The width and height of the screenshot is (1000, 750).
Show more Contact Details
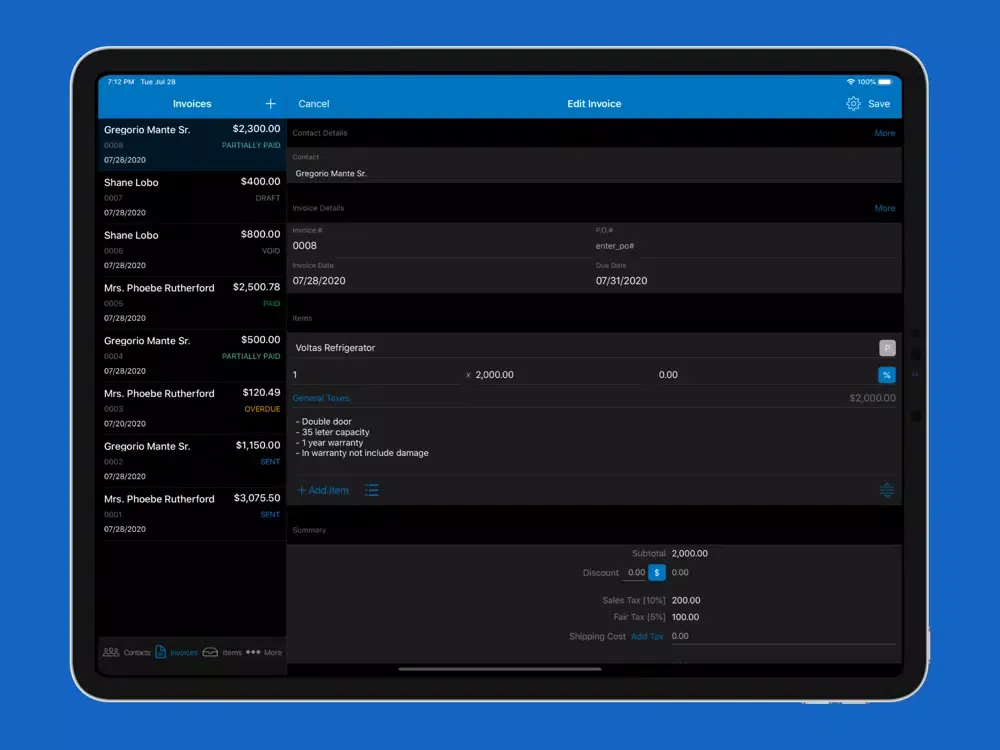tap(885, 133)
